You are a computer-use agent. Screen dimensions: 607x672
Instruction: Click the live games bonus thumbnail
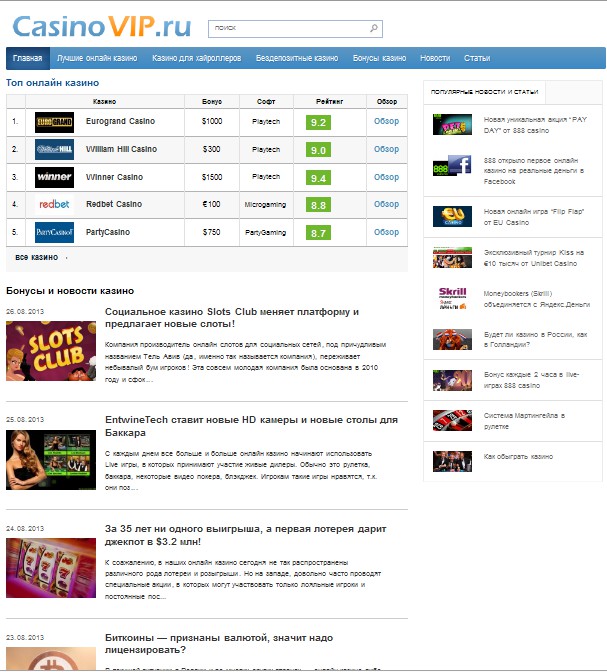pos(452,380)
